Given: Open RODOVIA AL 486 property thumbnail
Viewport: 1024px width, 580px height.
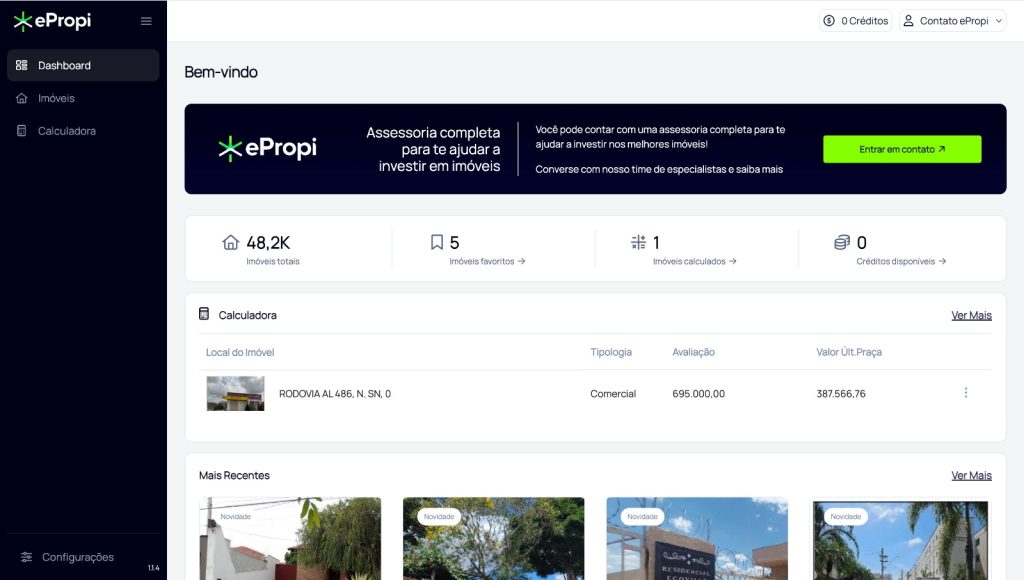Looking at the screenshot, I should pyautogui.click(x=236, y=393).
